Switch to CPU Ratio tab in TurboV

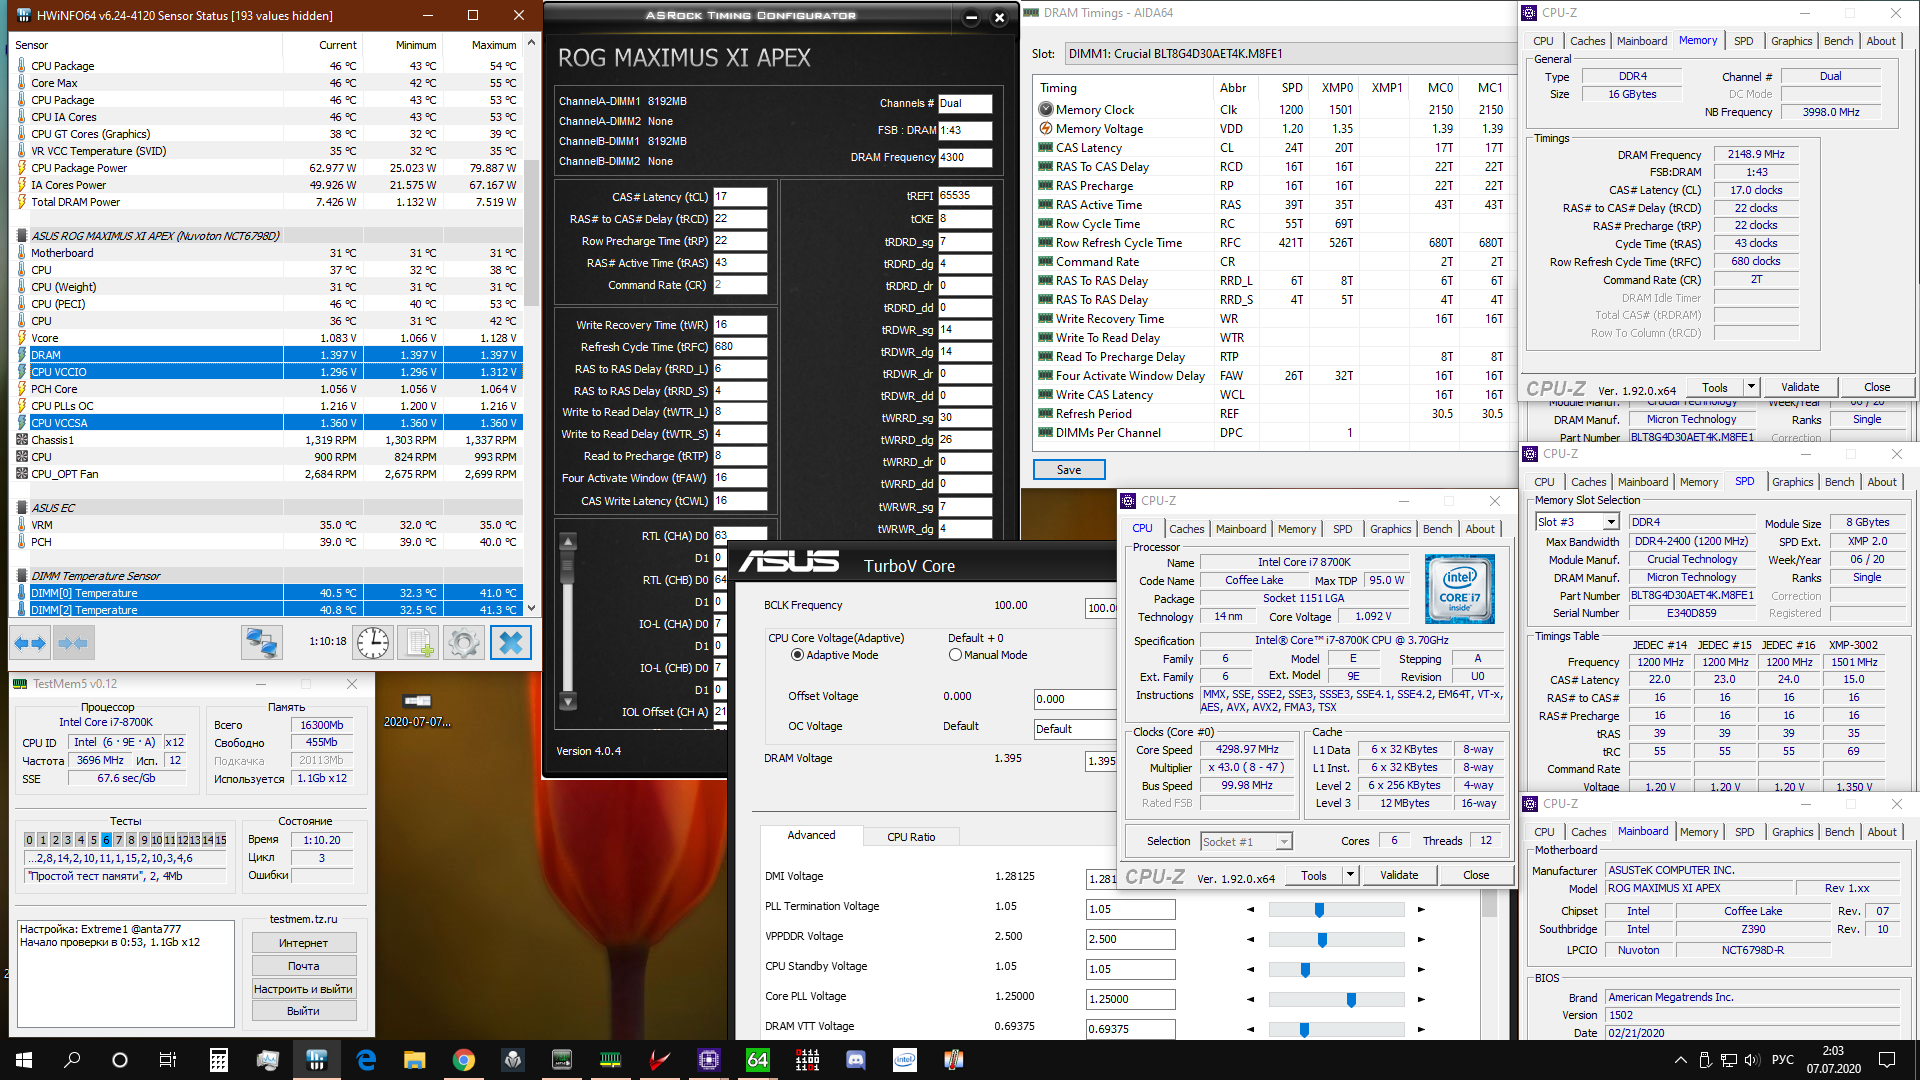pyautogui.click(x=911, y=837)
